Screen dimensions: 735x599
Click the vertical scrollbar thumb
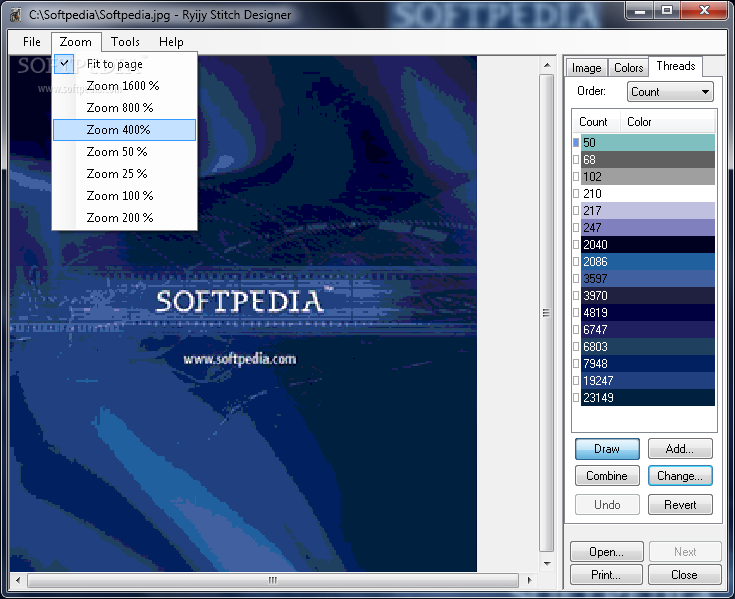click(547, 313)
